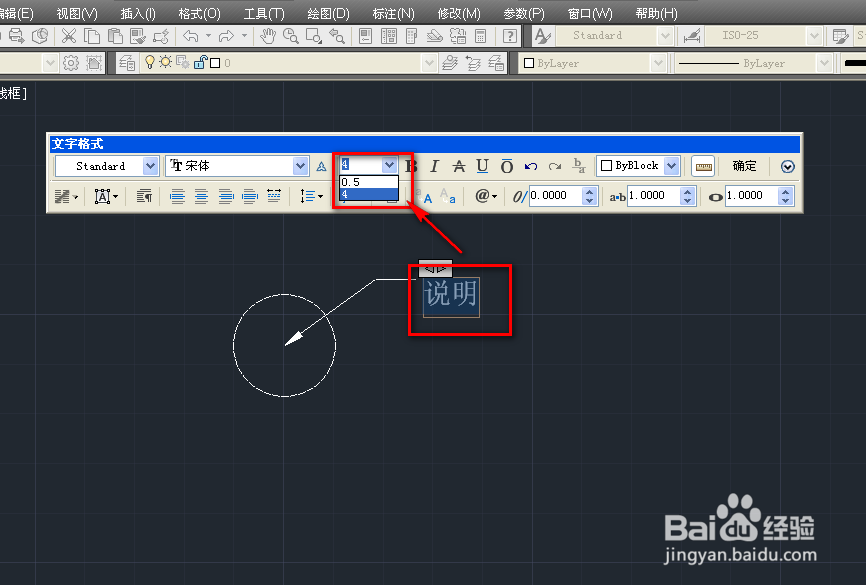Toggle layer 0 on/off lightbulb
Image resolution: width=866 pixels, height=585 pixels.
click(x=150, y=62)
